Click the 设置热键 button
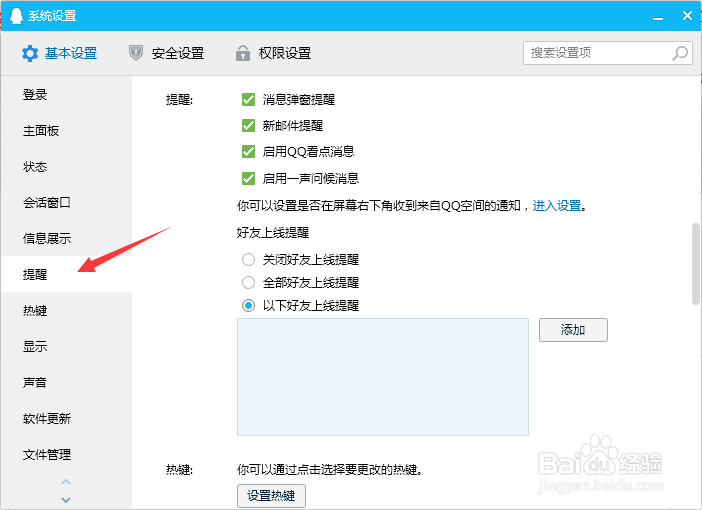This screenshot has height=510, width=702. point(271,496)
